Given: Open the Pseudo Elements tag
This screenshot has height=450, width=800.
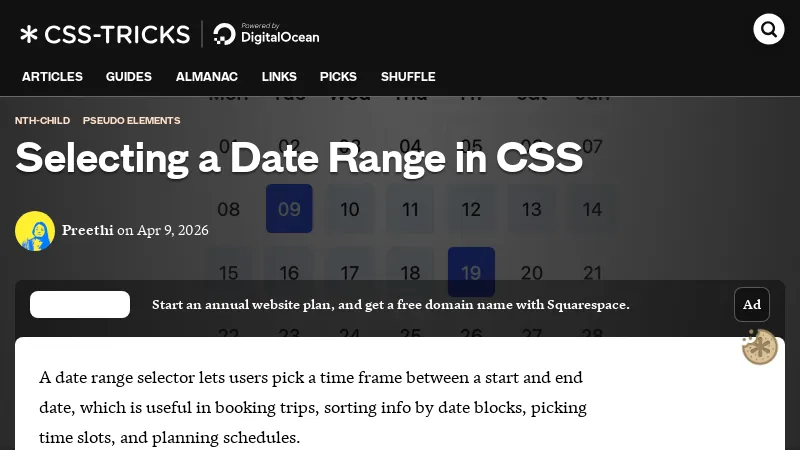Looking at the screenshot, I should coord(131,120).
